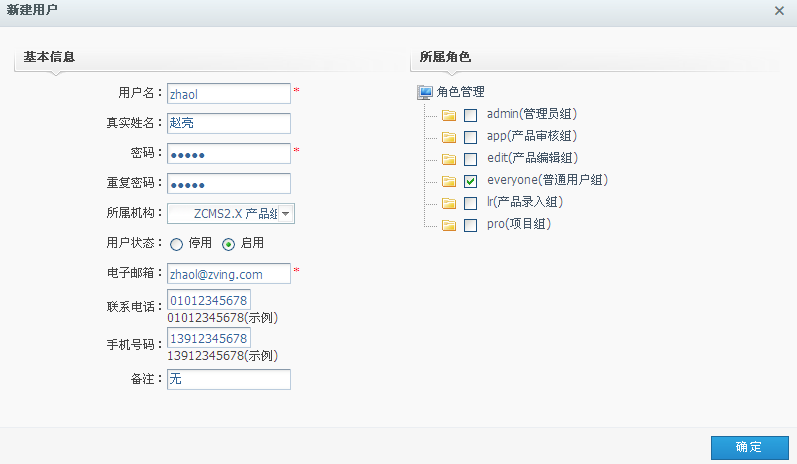The image size is (797, 464).
Task: Select the 停用 user status radio button
Action: coord(176,243)
